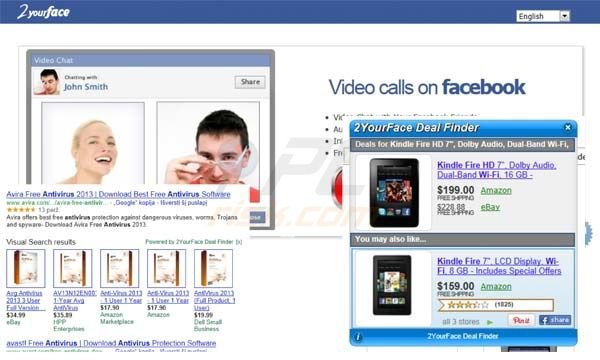Click the Deals for Kindle Fire HD header
This screenshot has width=600, height=360.
coord(463,145)
